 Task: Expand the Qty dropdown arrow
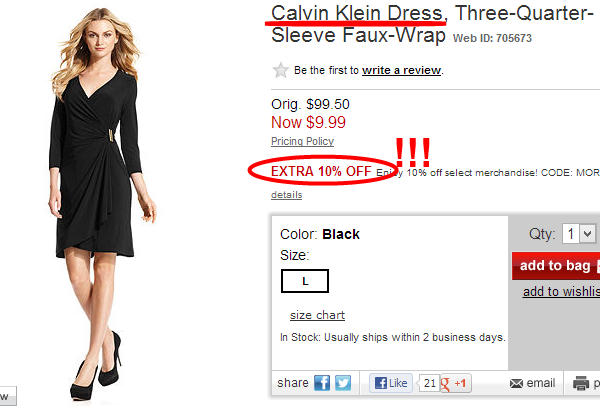coord(588,233)
